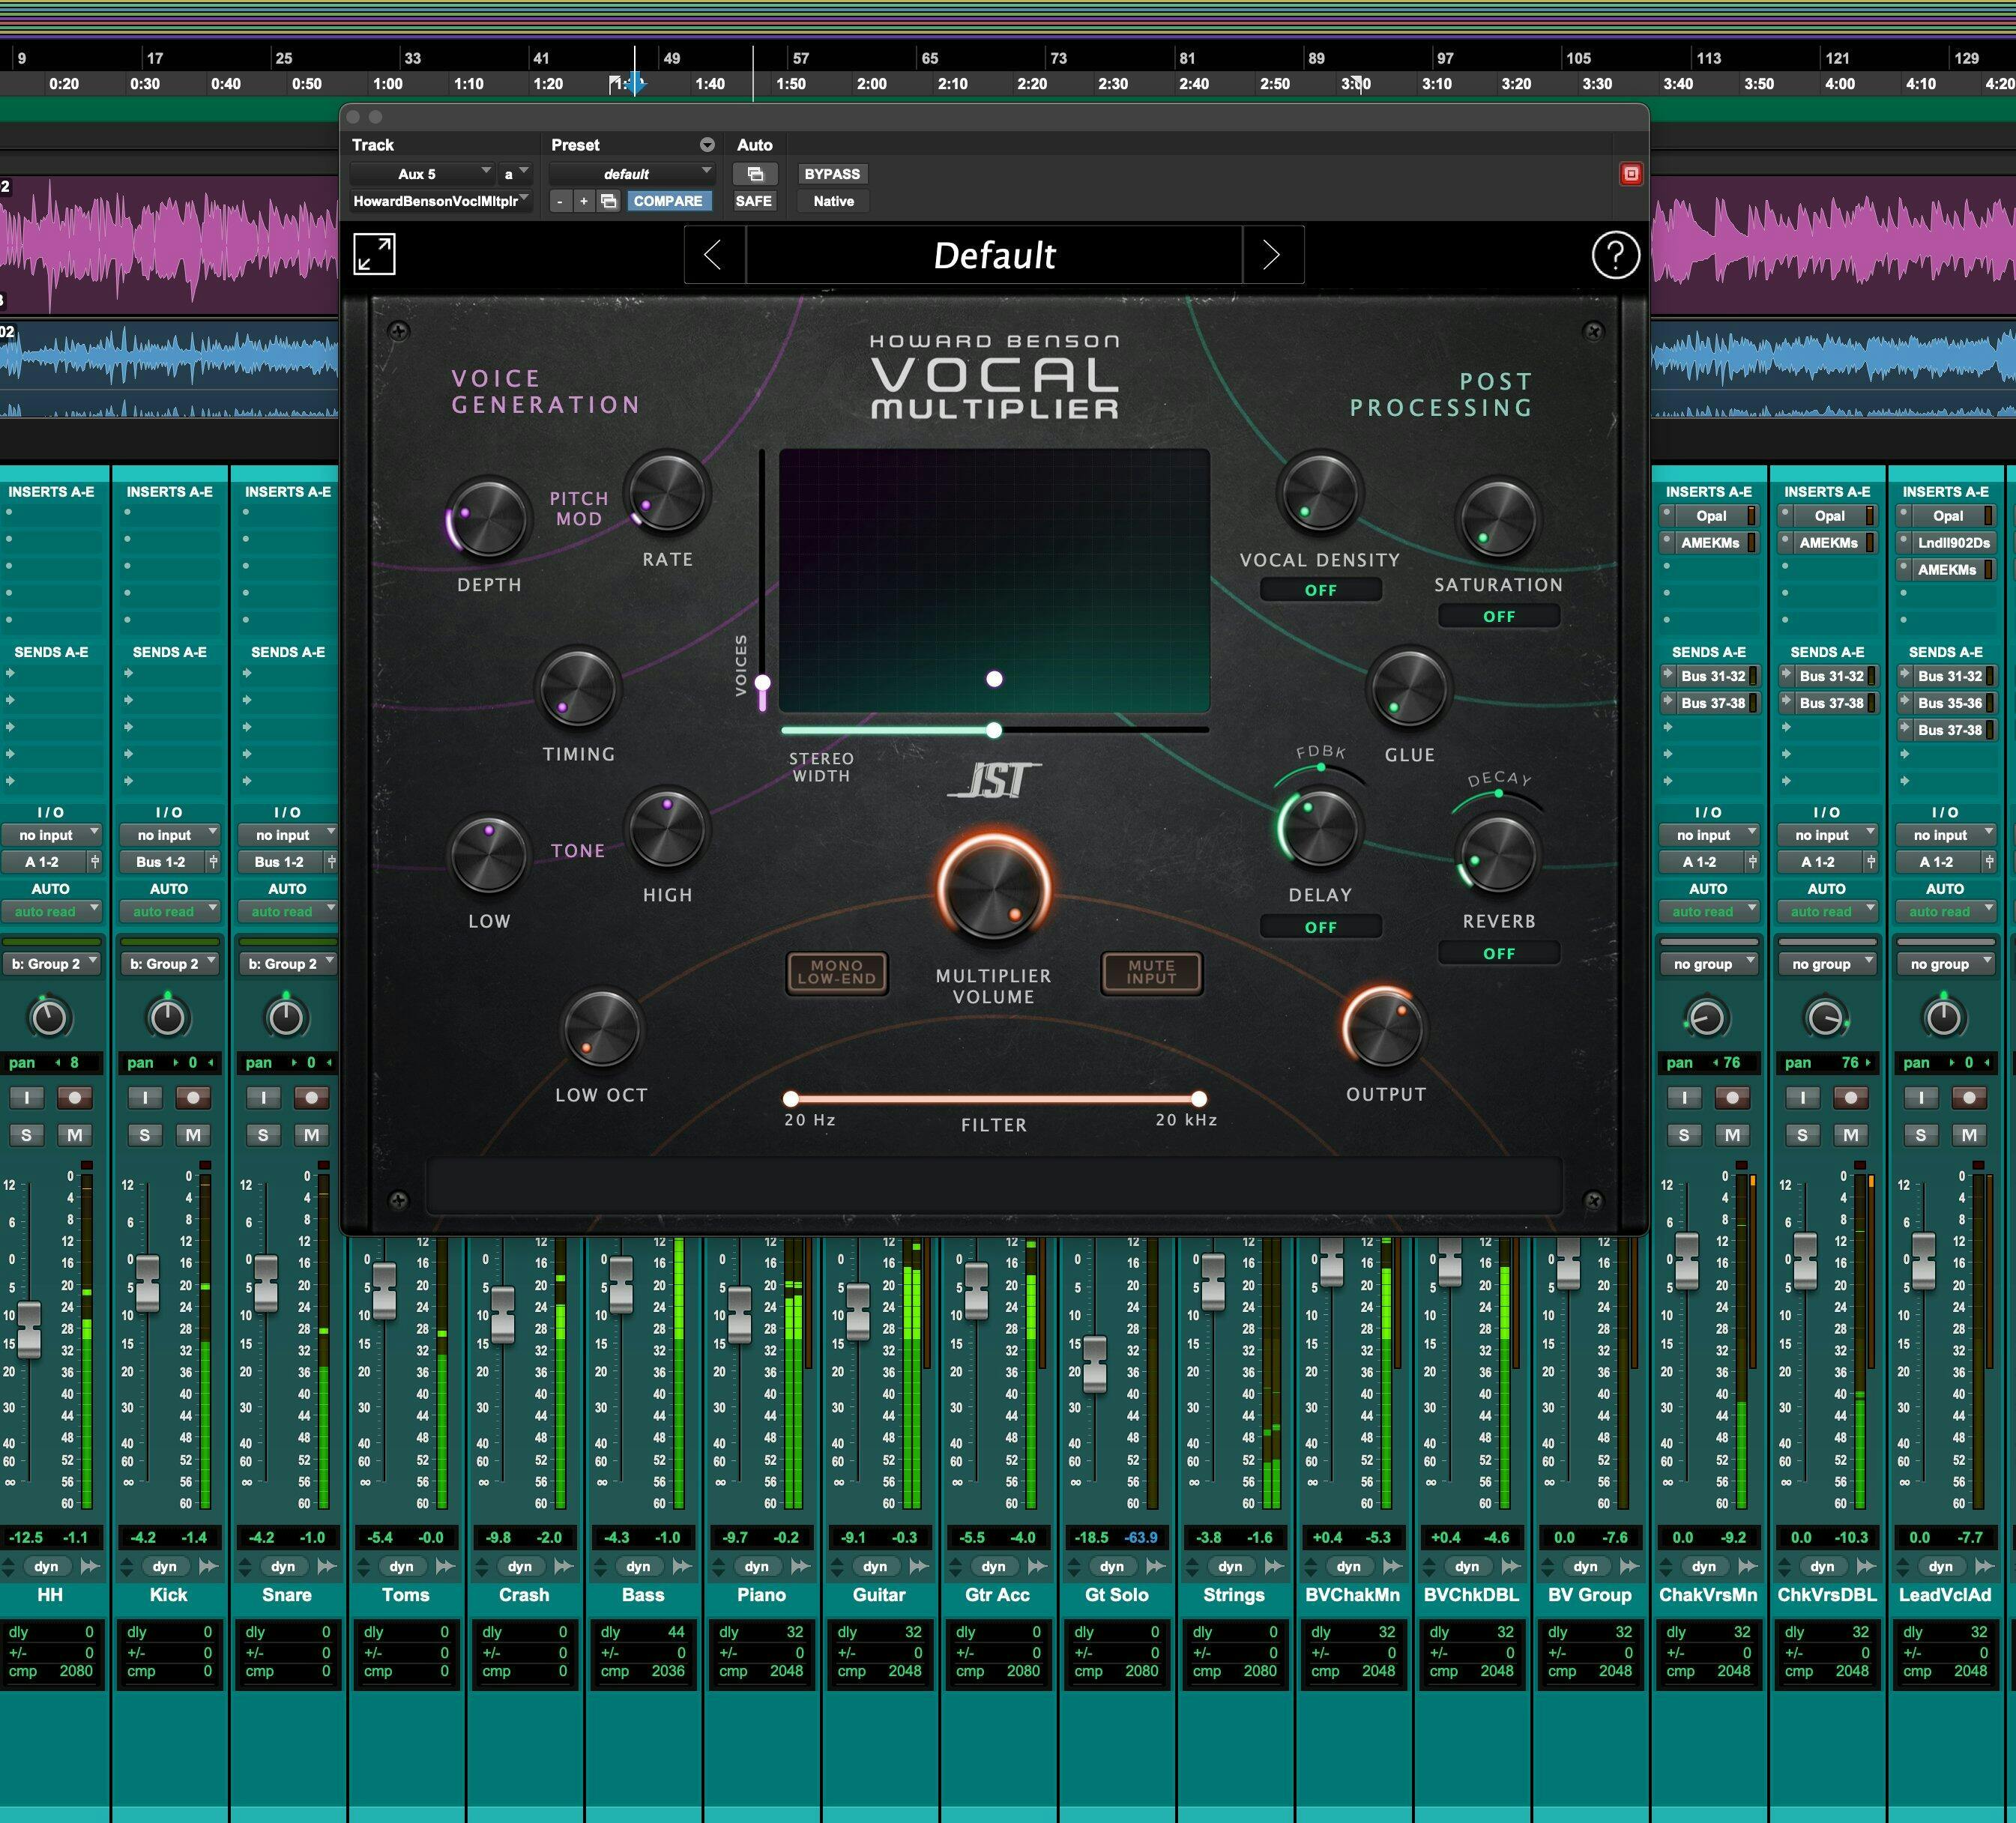2016x1823 pixels.
Task: Open the Preset menu round arrow
Action: click(707, 145)
